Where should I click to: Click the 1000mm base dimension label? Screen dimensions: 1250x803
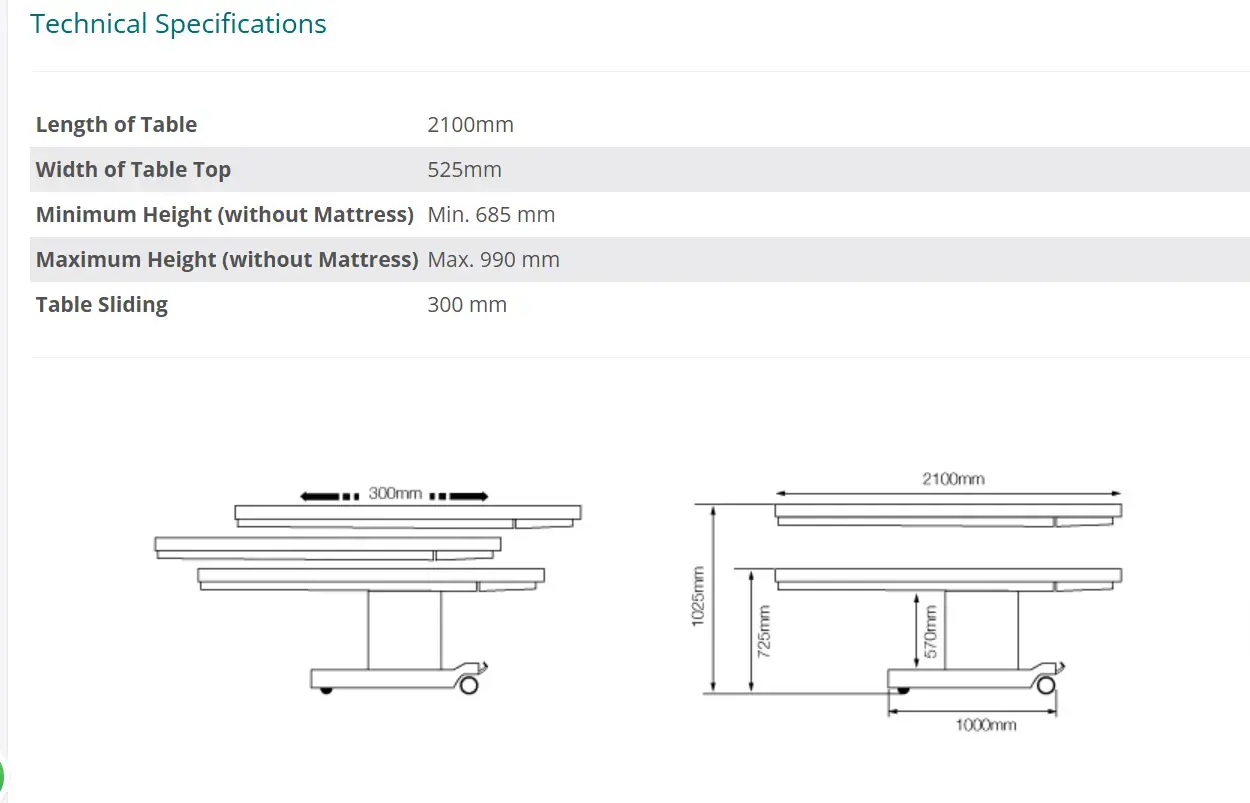click(985, 724)
